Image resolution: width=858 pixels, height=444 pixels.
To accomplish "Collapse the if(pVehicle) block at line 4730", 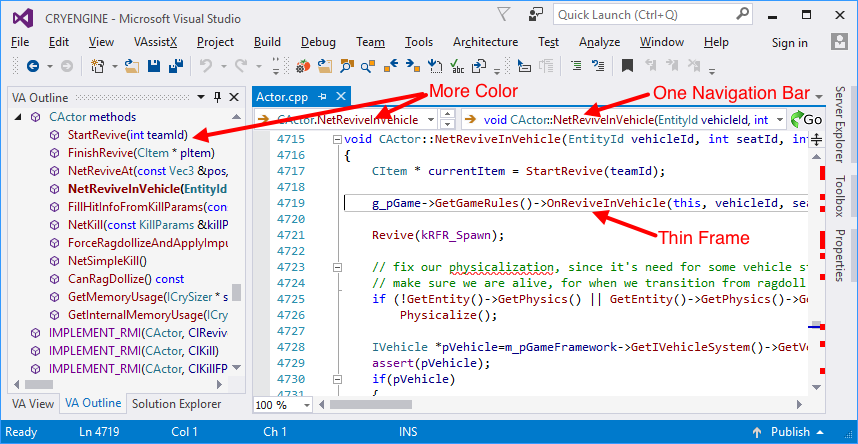I will coord(337,379).
